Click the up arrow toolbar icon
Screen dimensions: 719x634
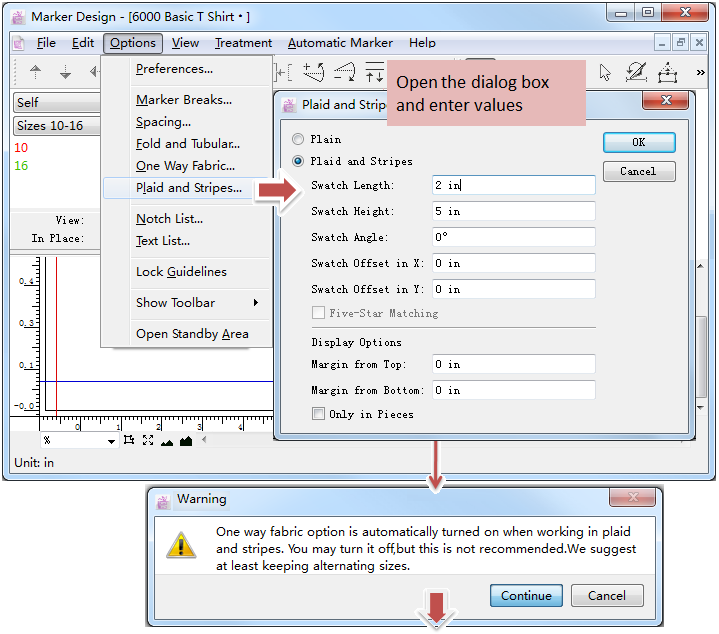pyautogui.click(x=36, y=72)
